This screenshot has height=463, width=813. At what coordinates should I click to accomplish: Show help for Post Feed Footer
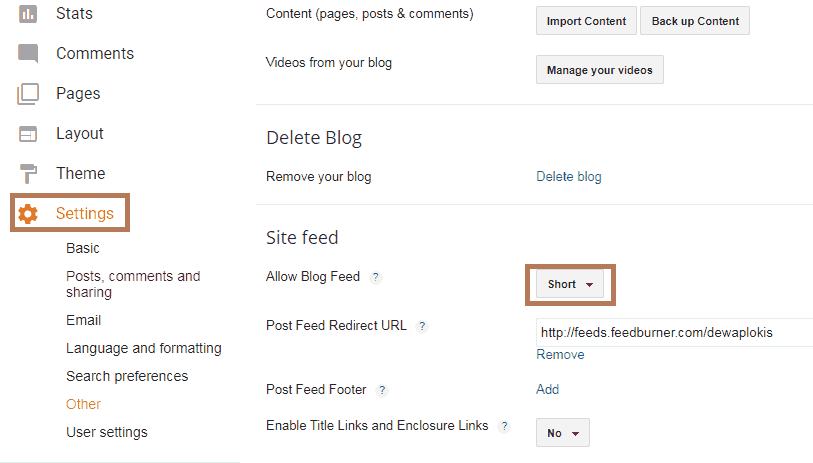click(382, 390)
